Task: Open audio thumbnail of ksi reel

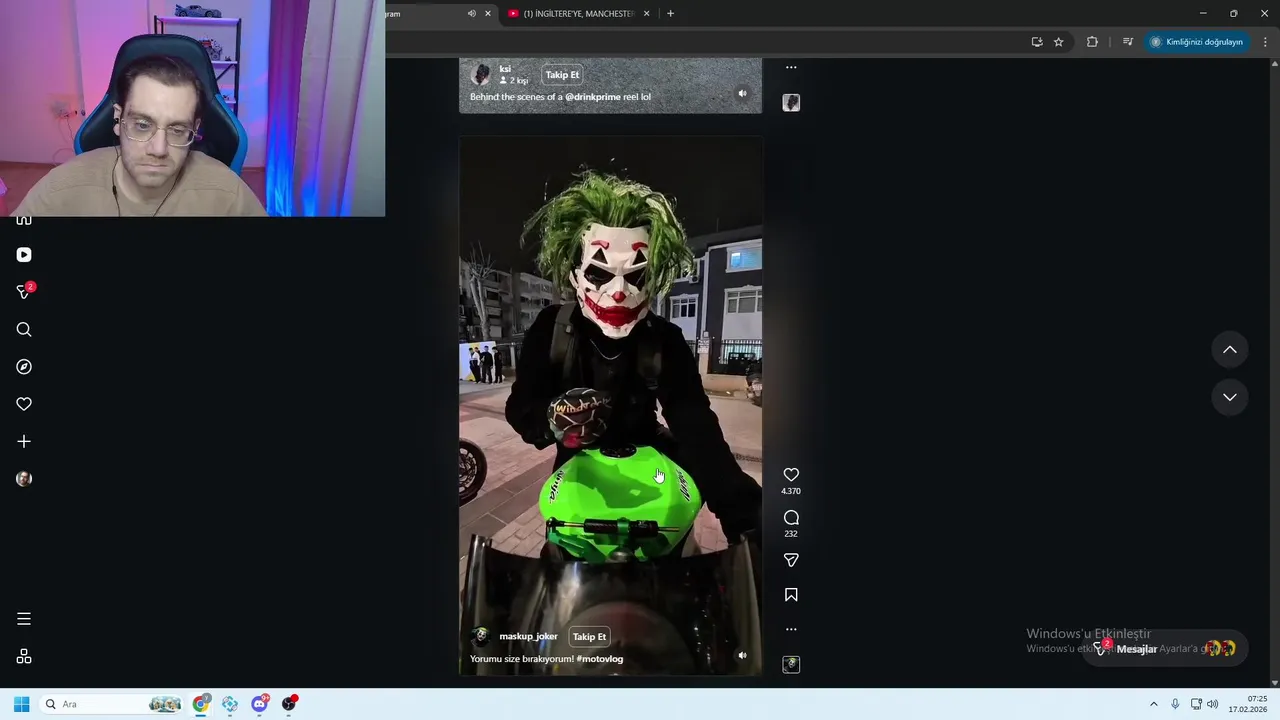Action: pos(791,103)
